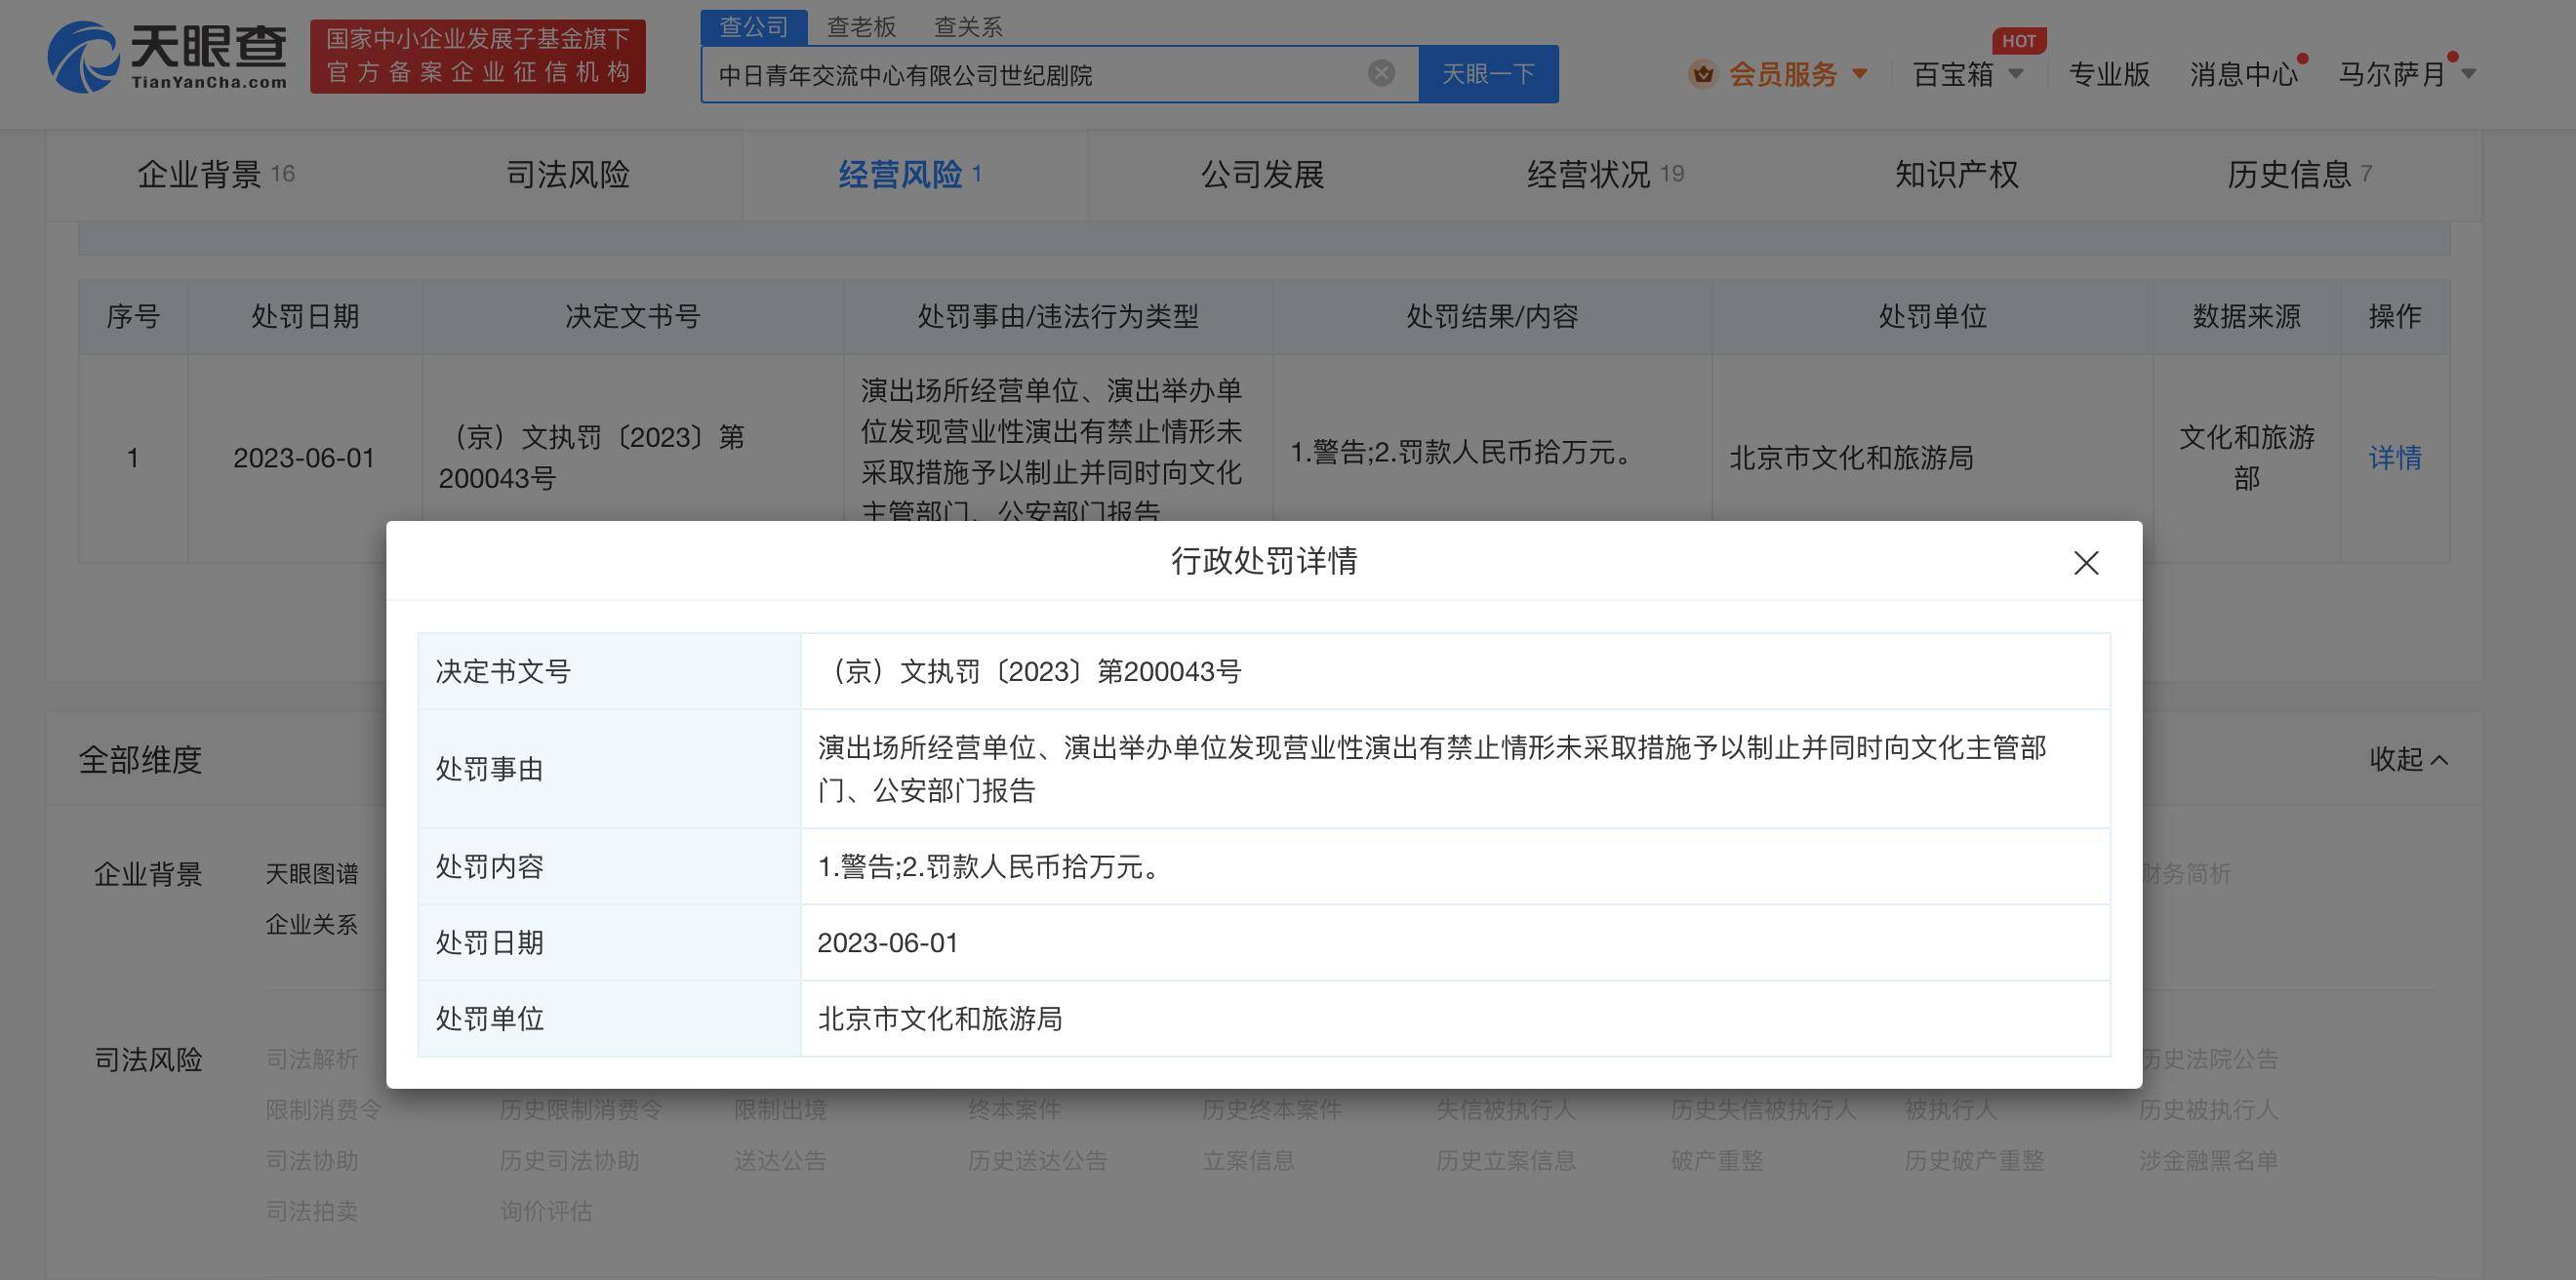Click the 历史终本案件 item

[x=1272, y=1110]
